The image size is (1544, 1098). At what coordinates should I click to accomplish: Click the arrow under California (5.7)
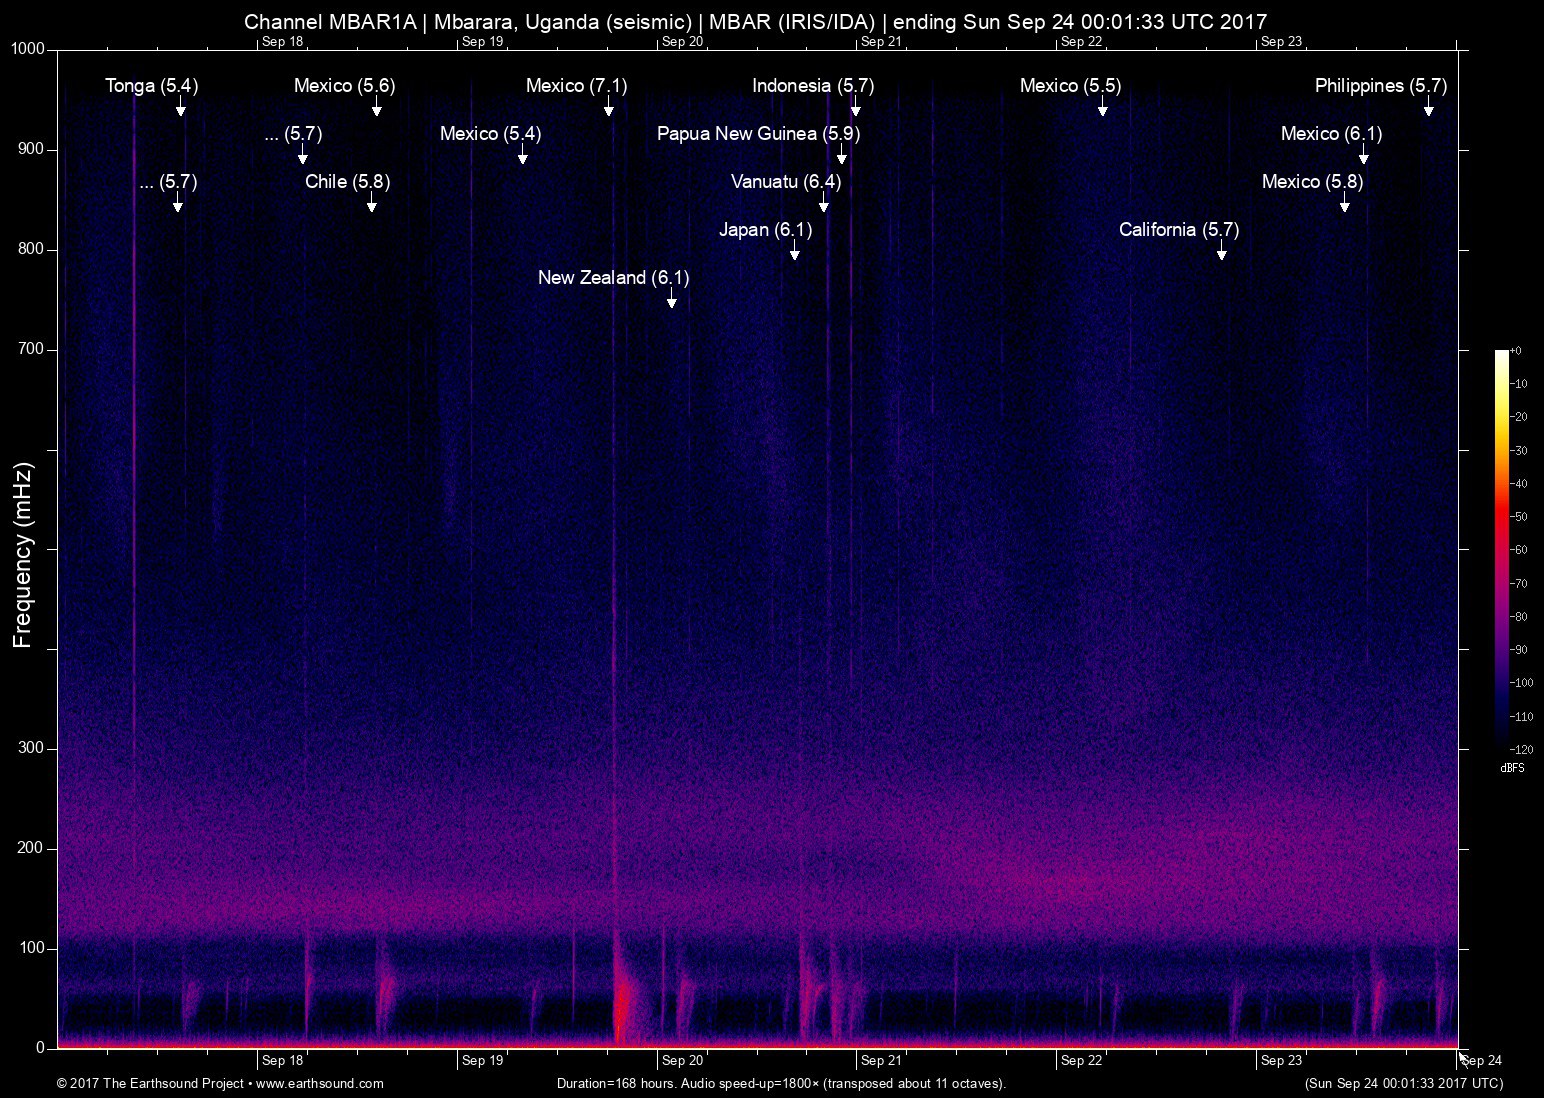[1221, 252]
